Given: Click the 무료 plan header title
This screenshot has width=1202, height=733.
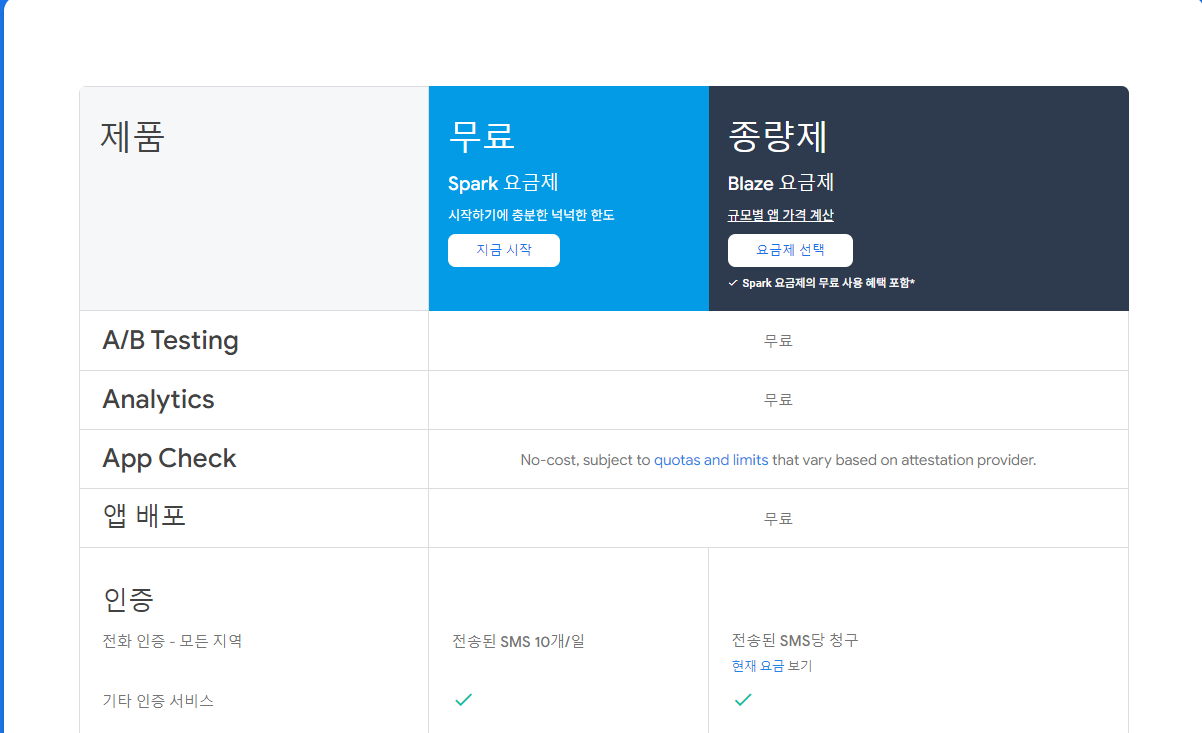Looking at the screenshot, I should [481, 136].
